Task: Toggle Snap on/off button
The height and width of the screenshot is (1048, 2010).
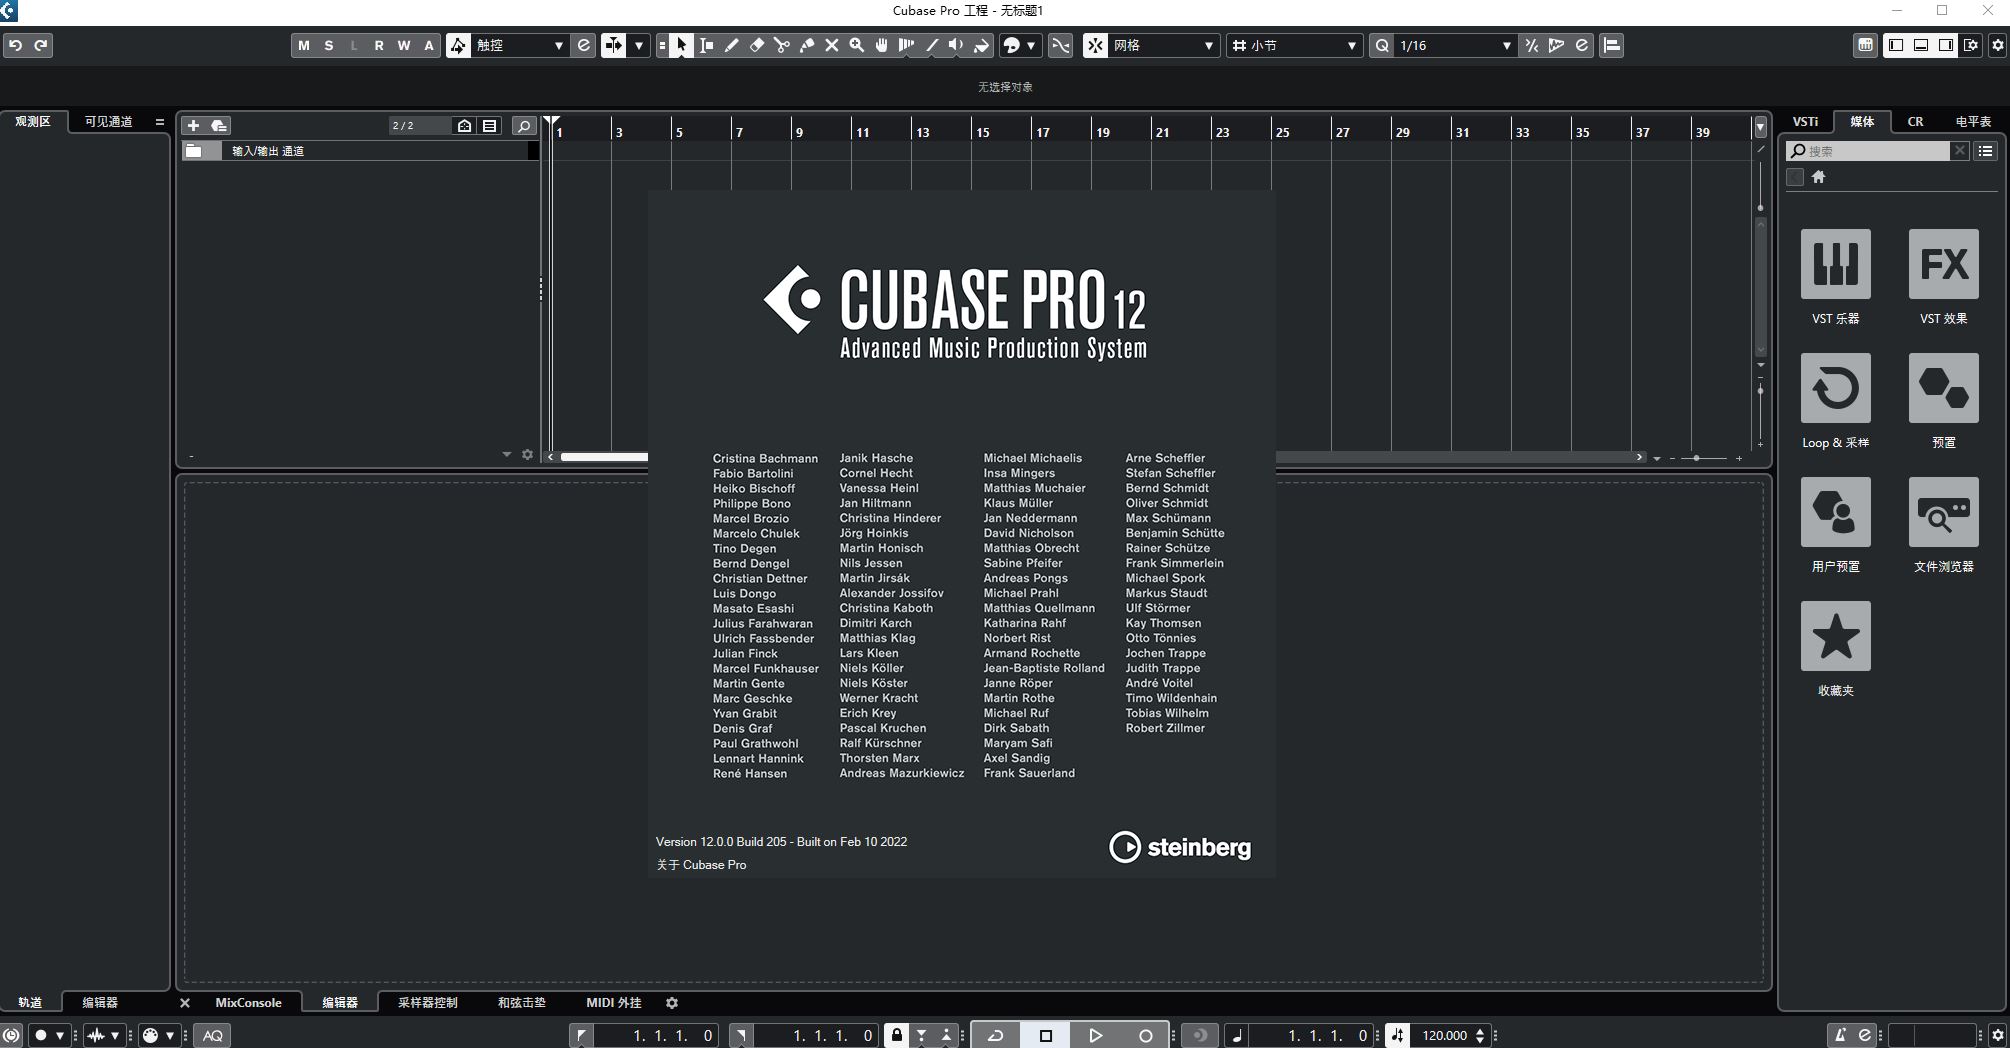Action: click(1096, 45)
